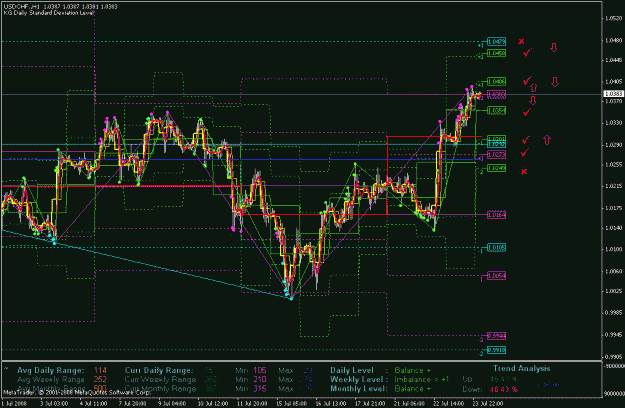
Task: Click the Monthly Level label
Action: [359, 388]
